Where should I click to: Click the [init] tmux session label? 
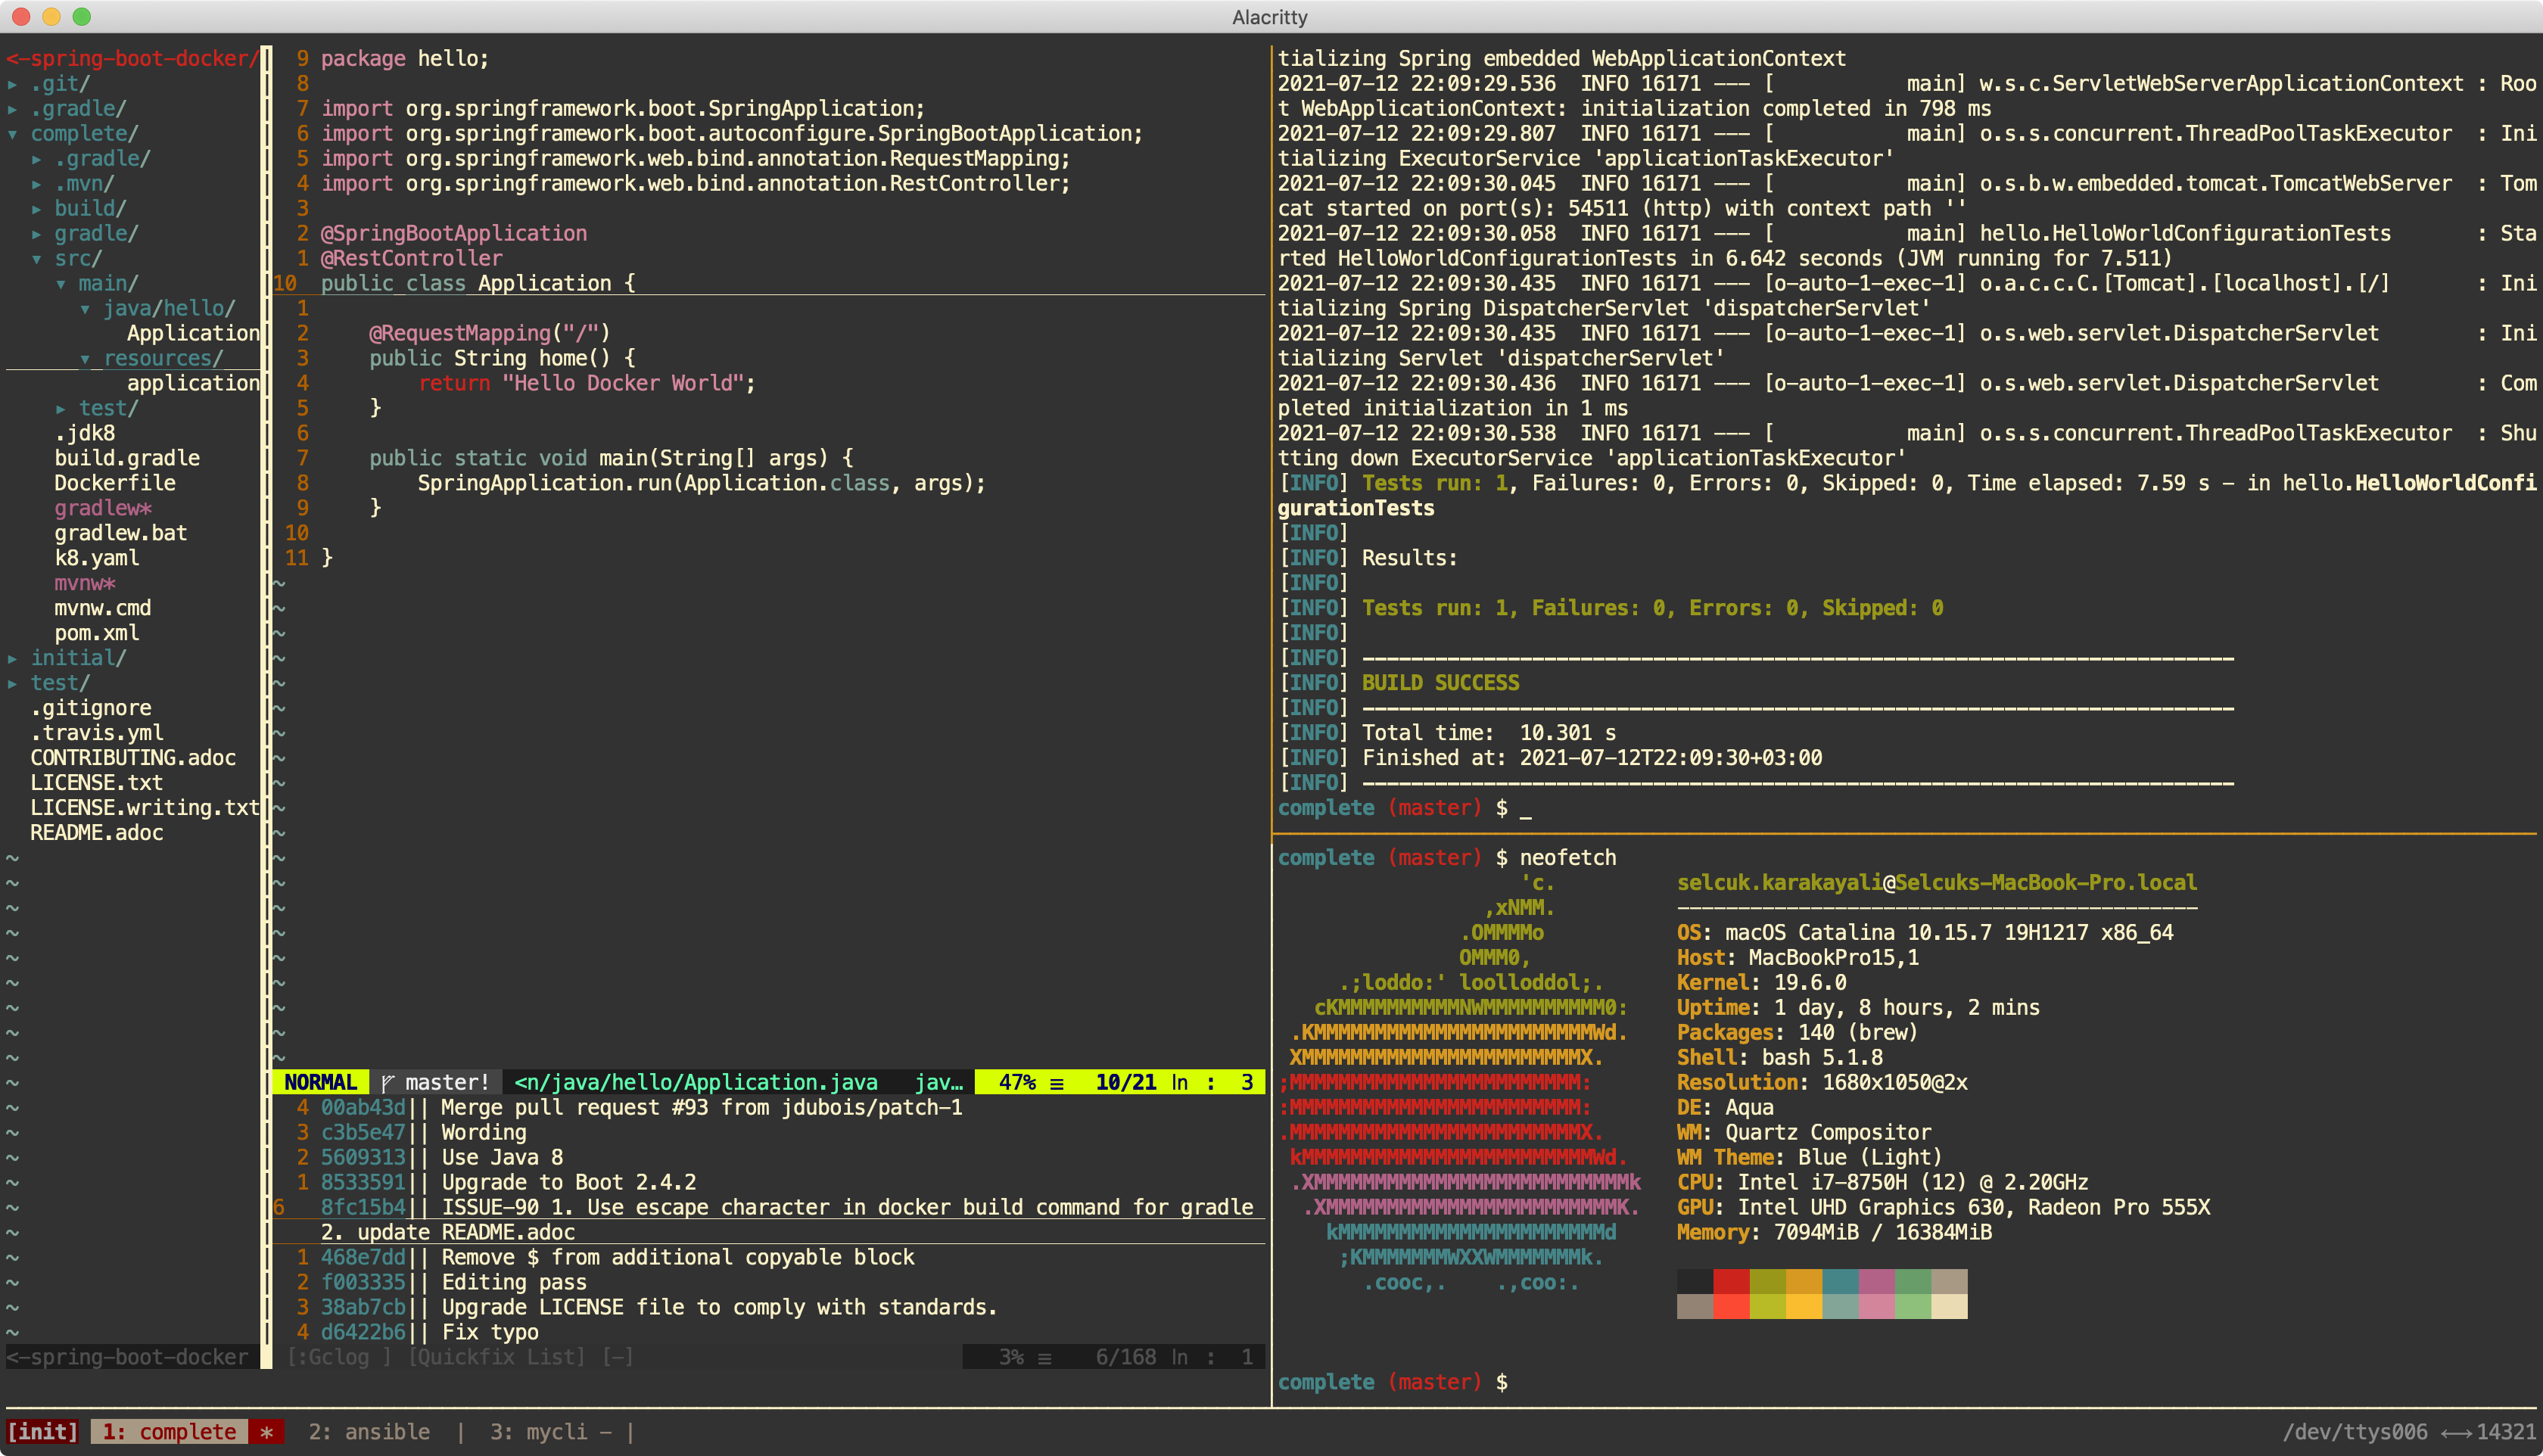click(x=42, y=1432)
